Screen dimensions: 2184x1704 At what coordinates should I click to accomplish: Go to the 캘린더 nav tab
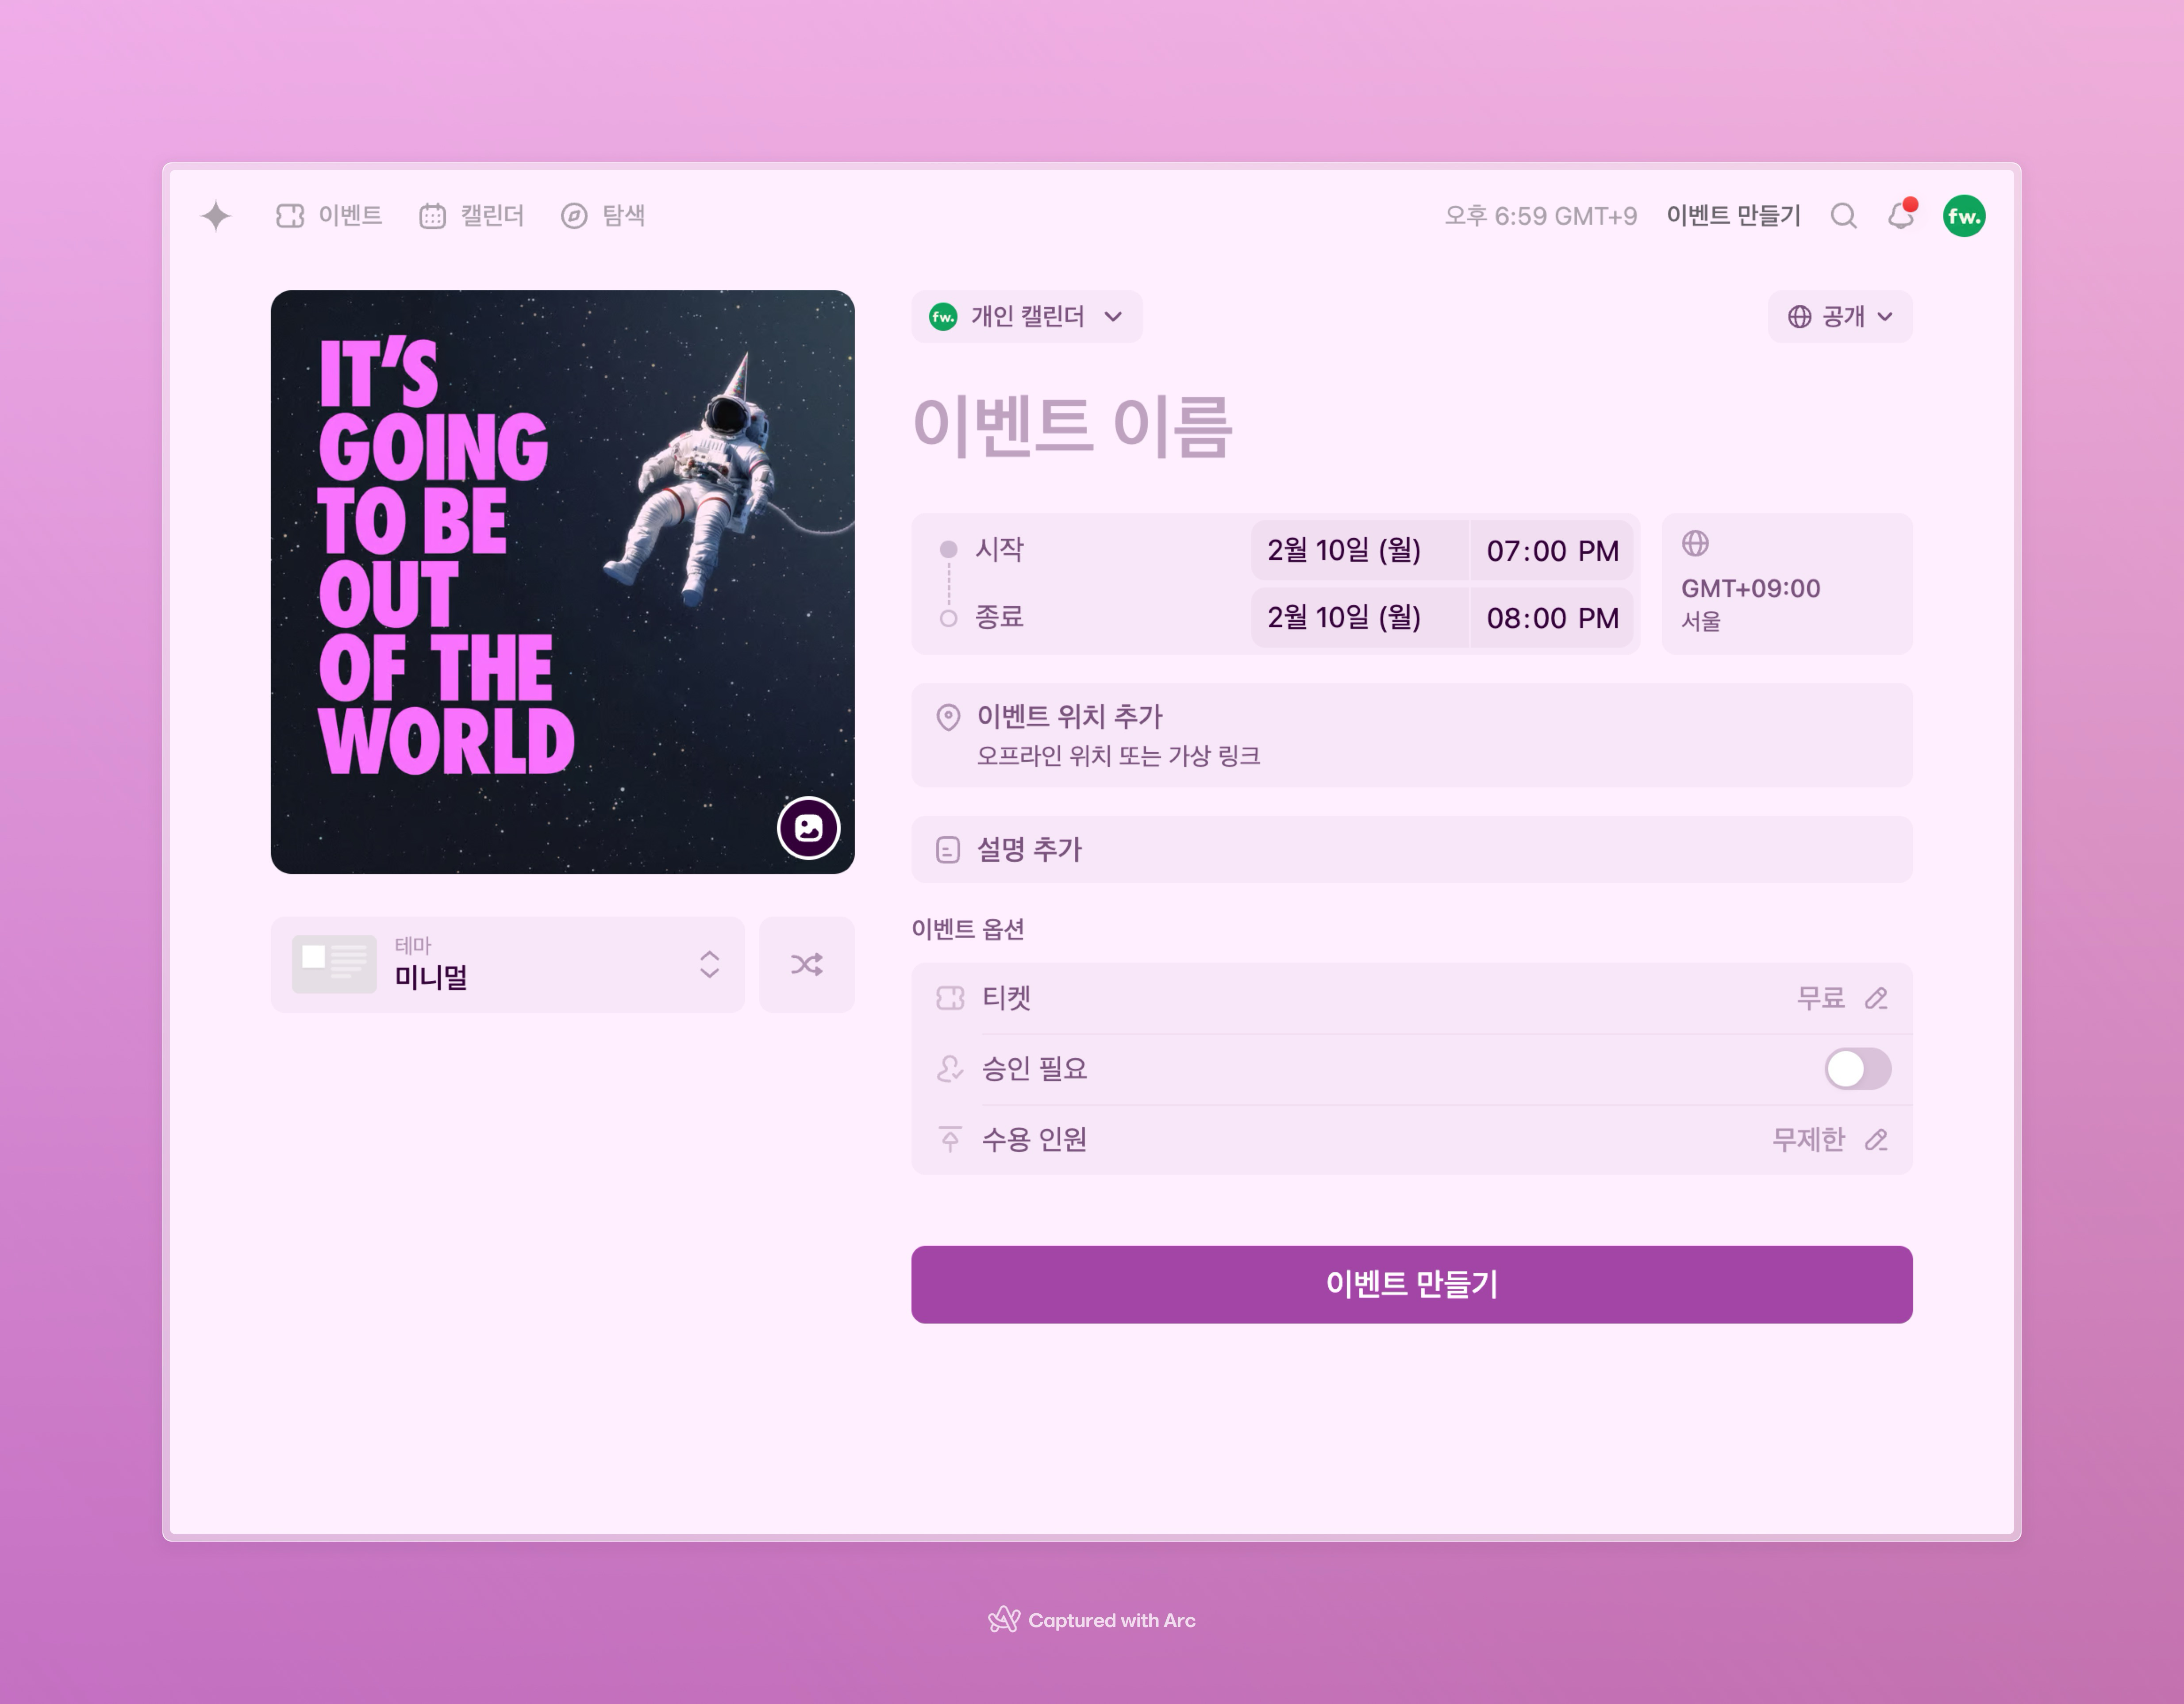pyautogui.click(x=472, y=216)
